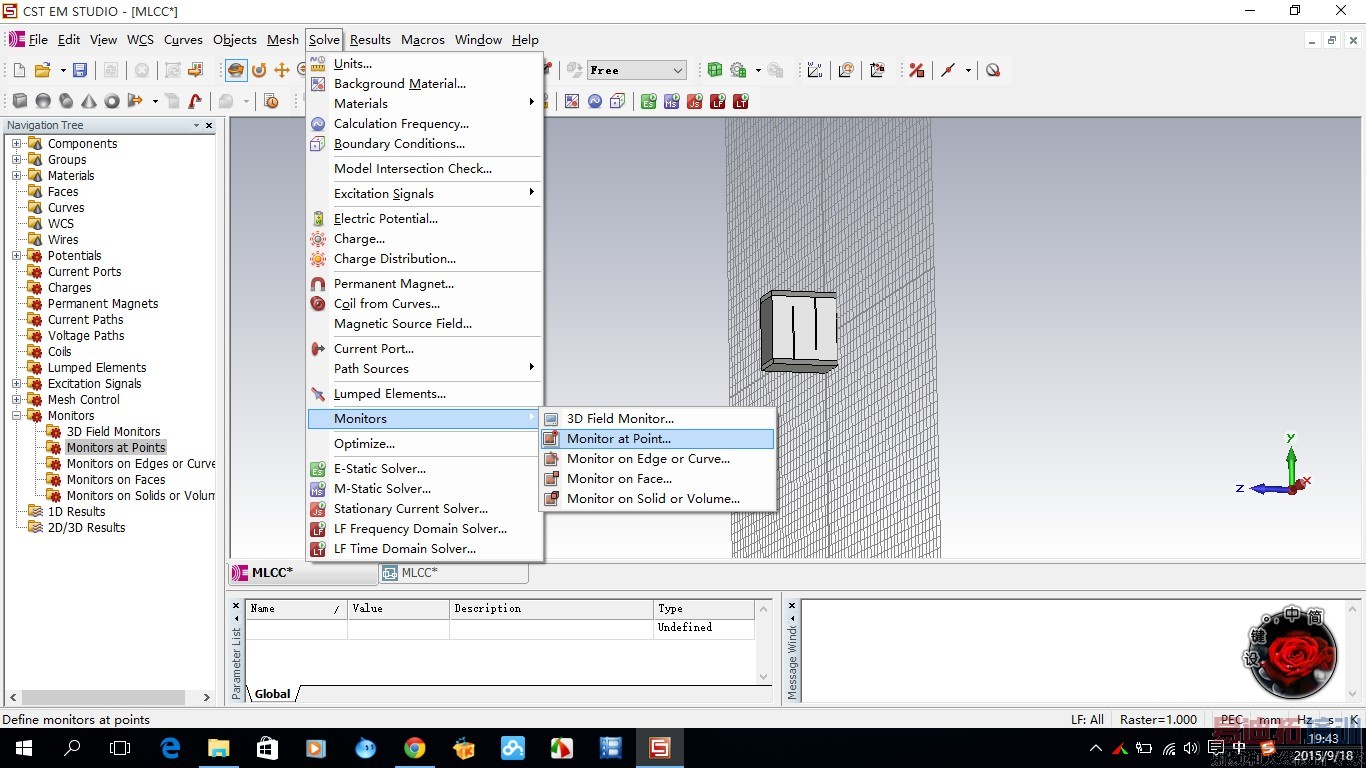Open Boundary Conditions menu entry
Viewport: 1366px width, 768px height.
point(424,143)
